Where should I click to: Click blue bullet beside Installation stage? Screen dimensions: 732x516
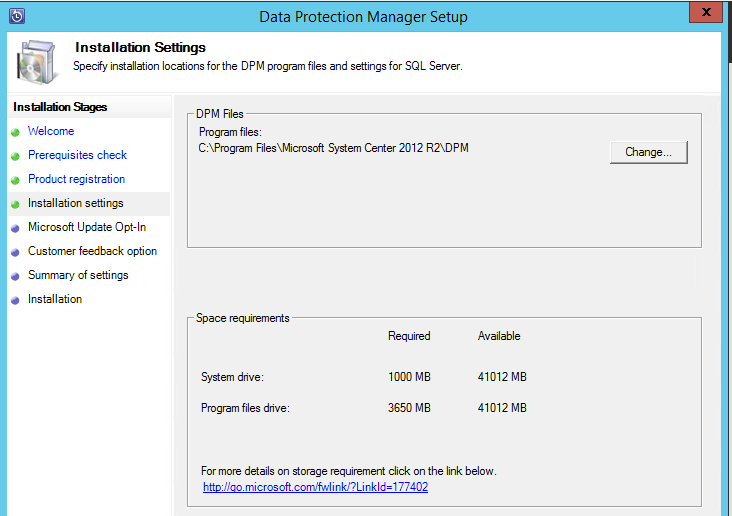tap(15, 300)
